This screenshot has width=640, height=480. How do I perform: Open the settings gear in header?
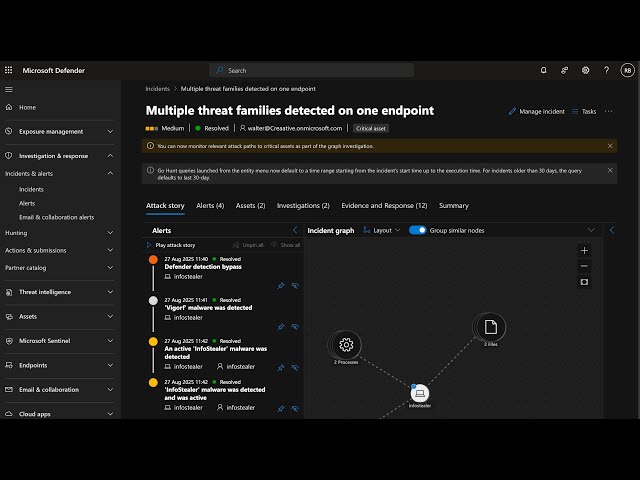585,70
